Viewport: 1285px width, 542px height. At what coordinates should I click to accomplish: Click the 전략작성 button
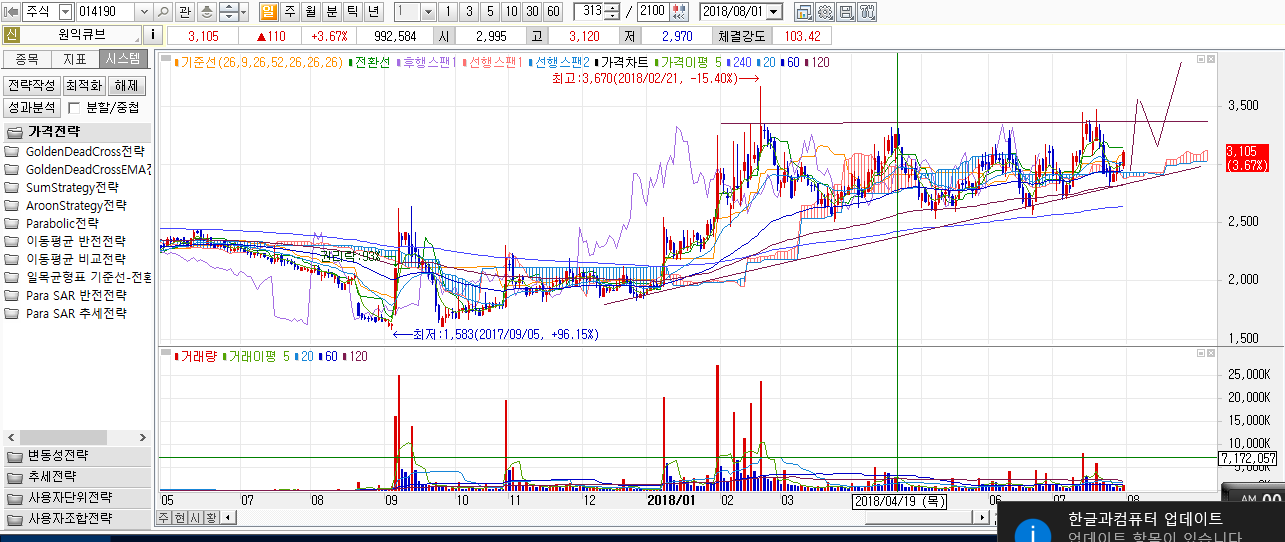(x=31, y=85)
